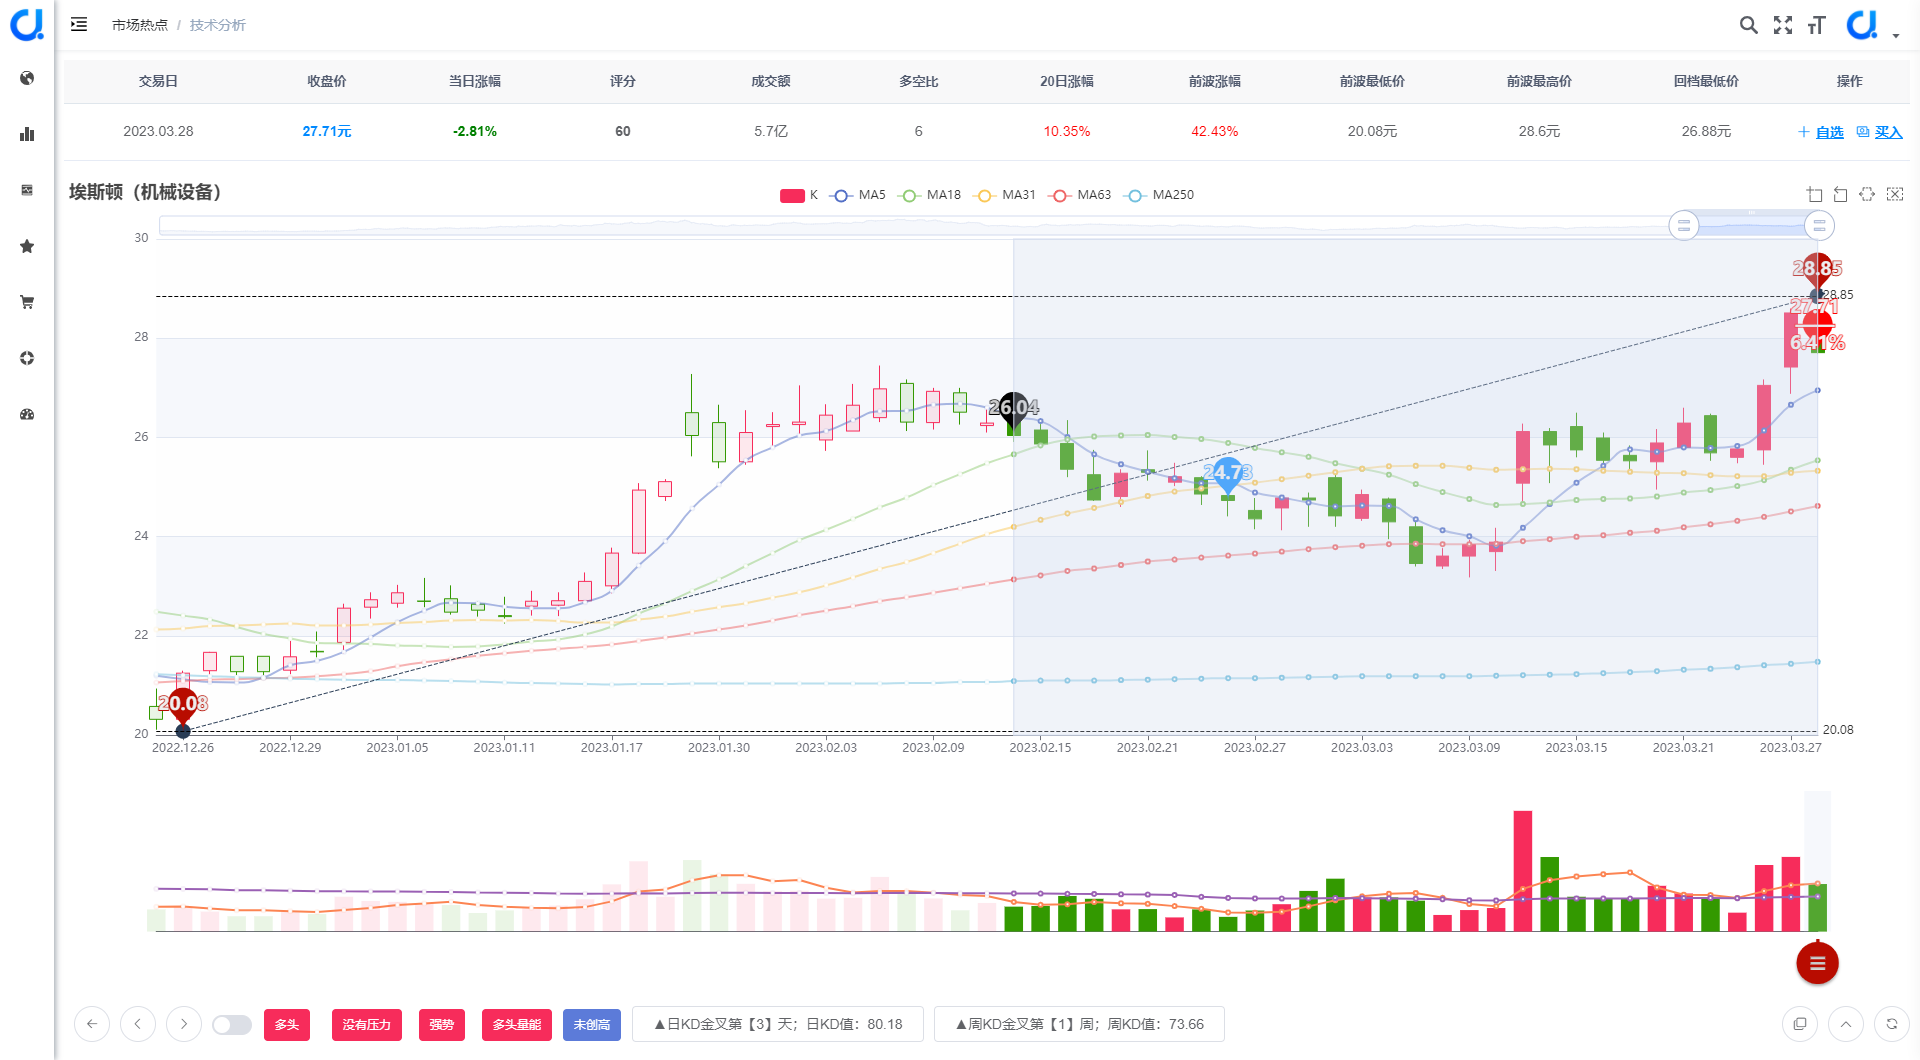Click the app logo at top left
The image size is (1920, 1060).
(27, 24)
